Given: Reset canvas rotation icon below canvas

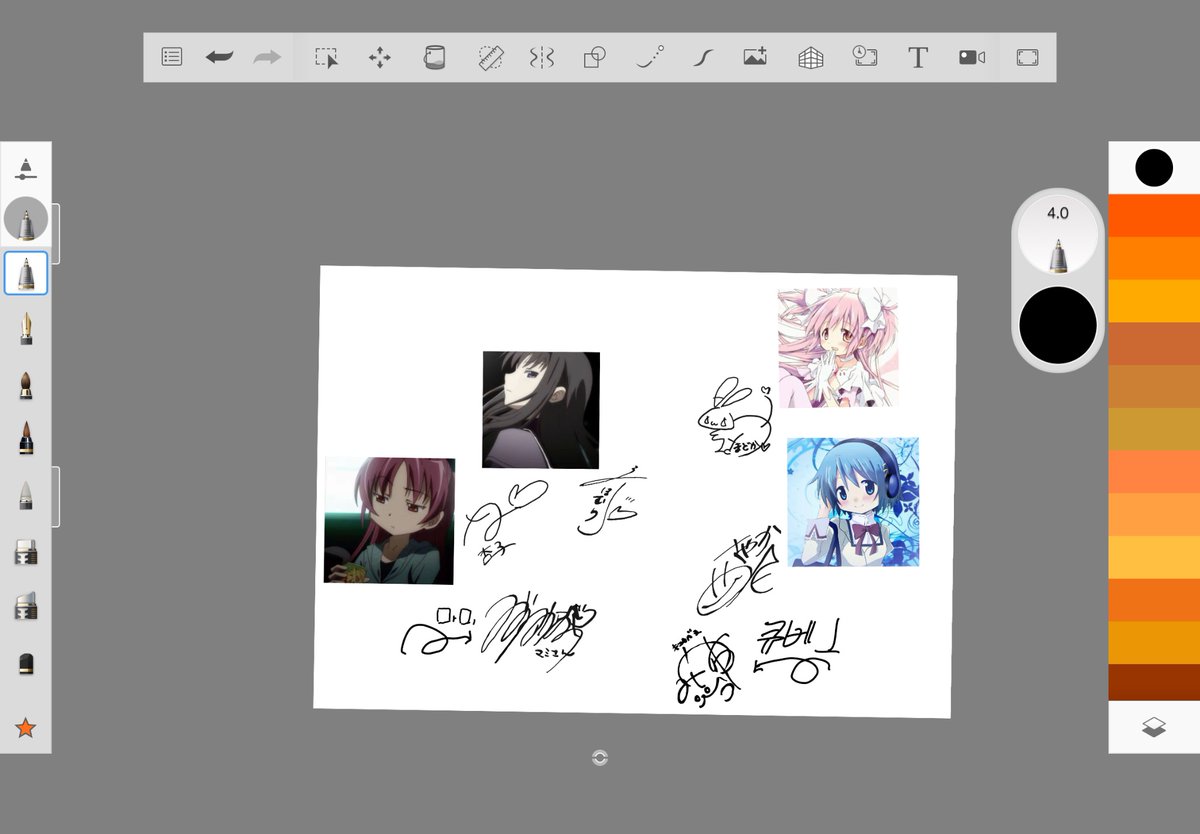Looking at the screenshot, I should coord(600,758).
